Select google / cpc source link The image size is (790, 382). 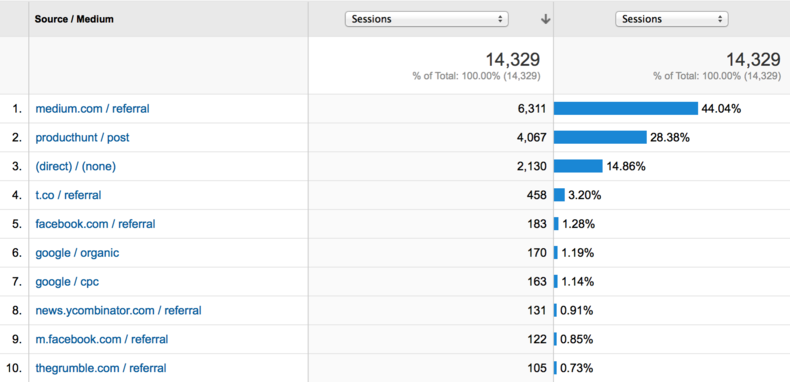67,281
